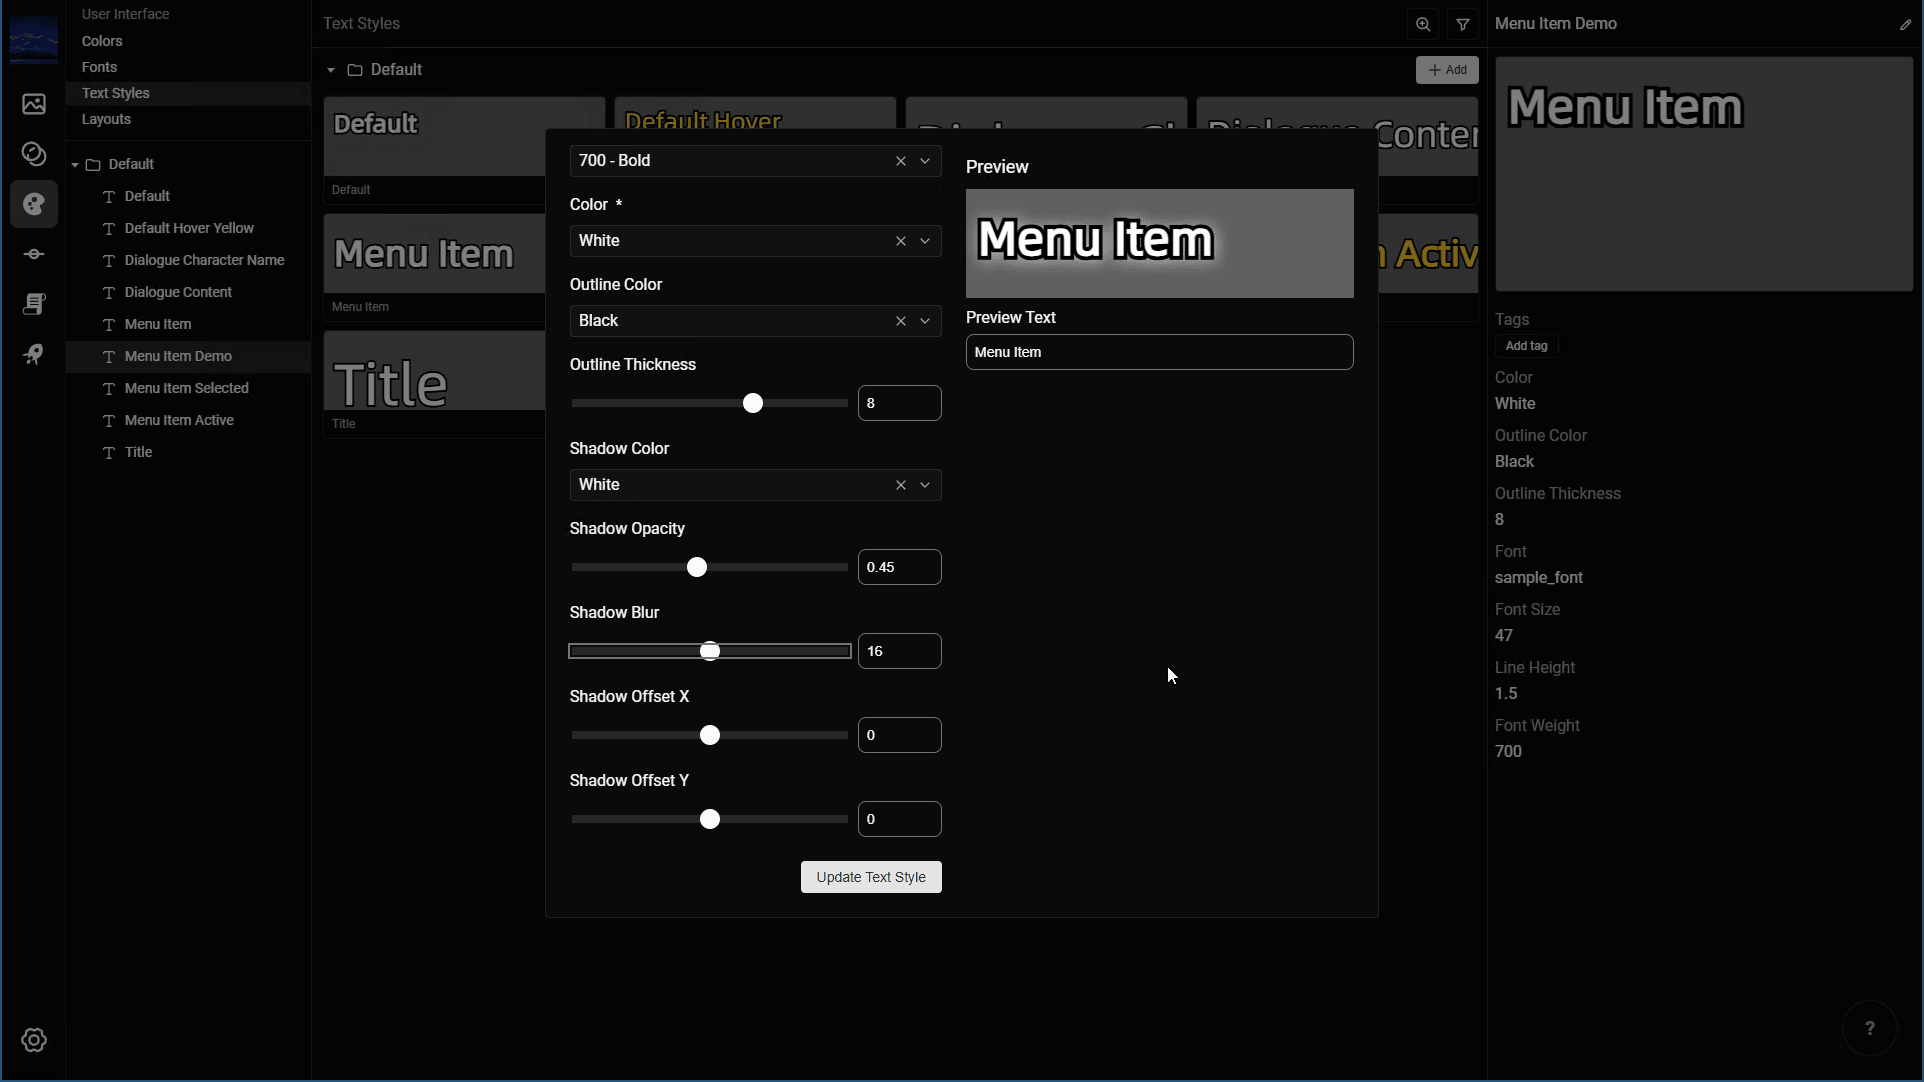This screenshot has width=1924, height=1082.
Task: Click Update Text Style button
Action: pyautogui.click(x=871, y=877)
